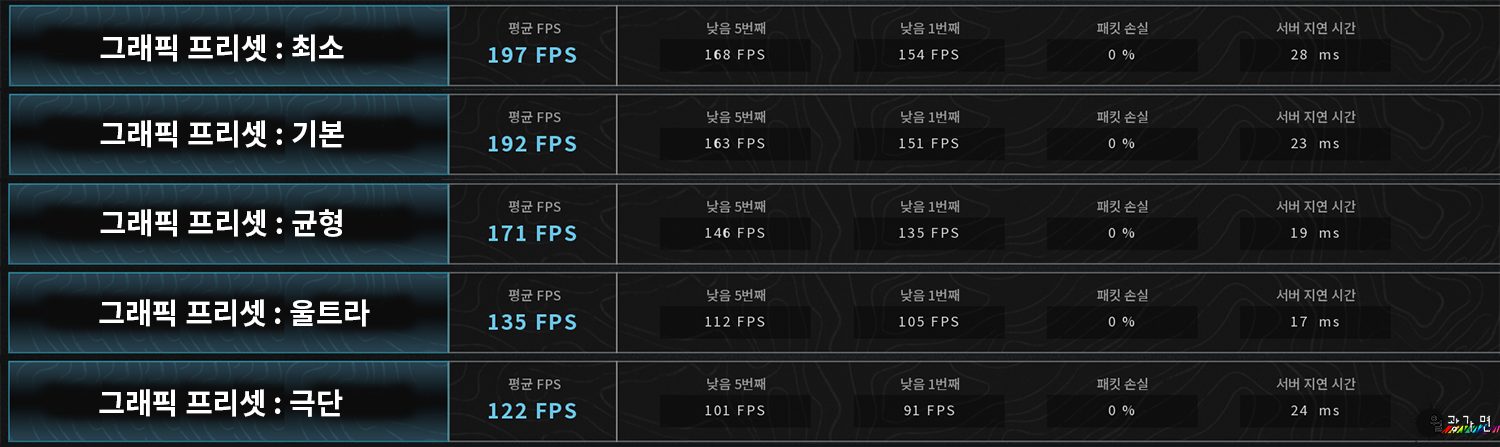The image size is (1500, 447).
Task: Open the 그래픽 프리셋 : 울트라 preset panel
Action: [228, 314]
